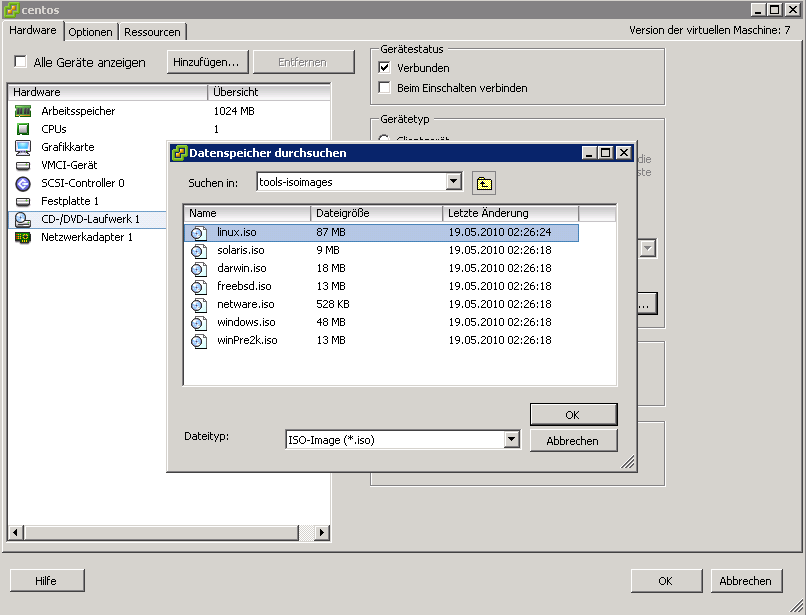This screenshot has width=806, height=615.
Task: Click the windows.iso file icon
Action: pos(198,322)
